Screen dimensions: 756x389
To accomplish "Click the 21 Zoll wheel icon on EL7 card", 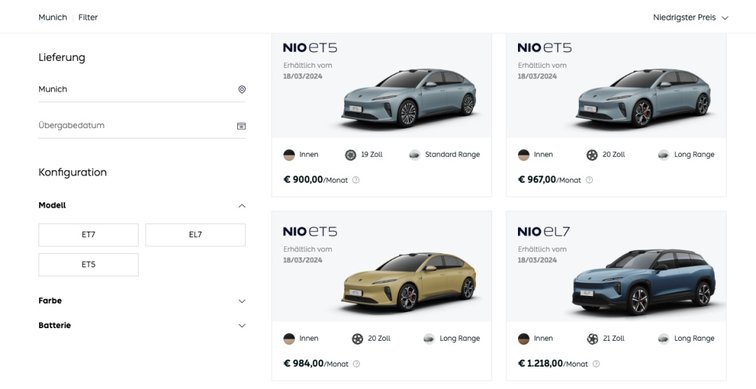I will click(593, 339).
